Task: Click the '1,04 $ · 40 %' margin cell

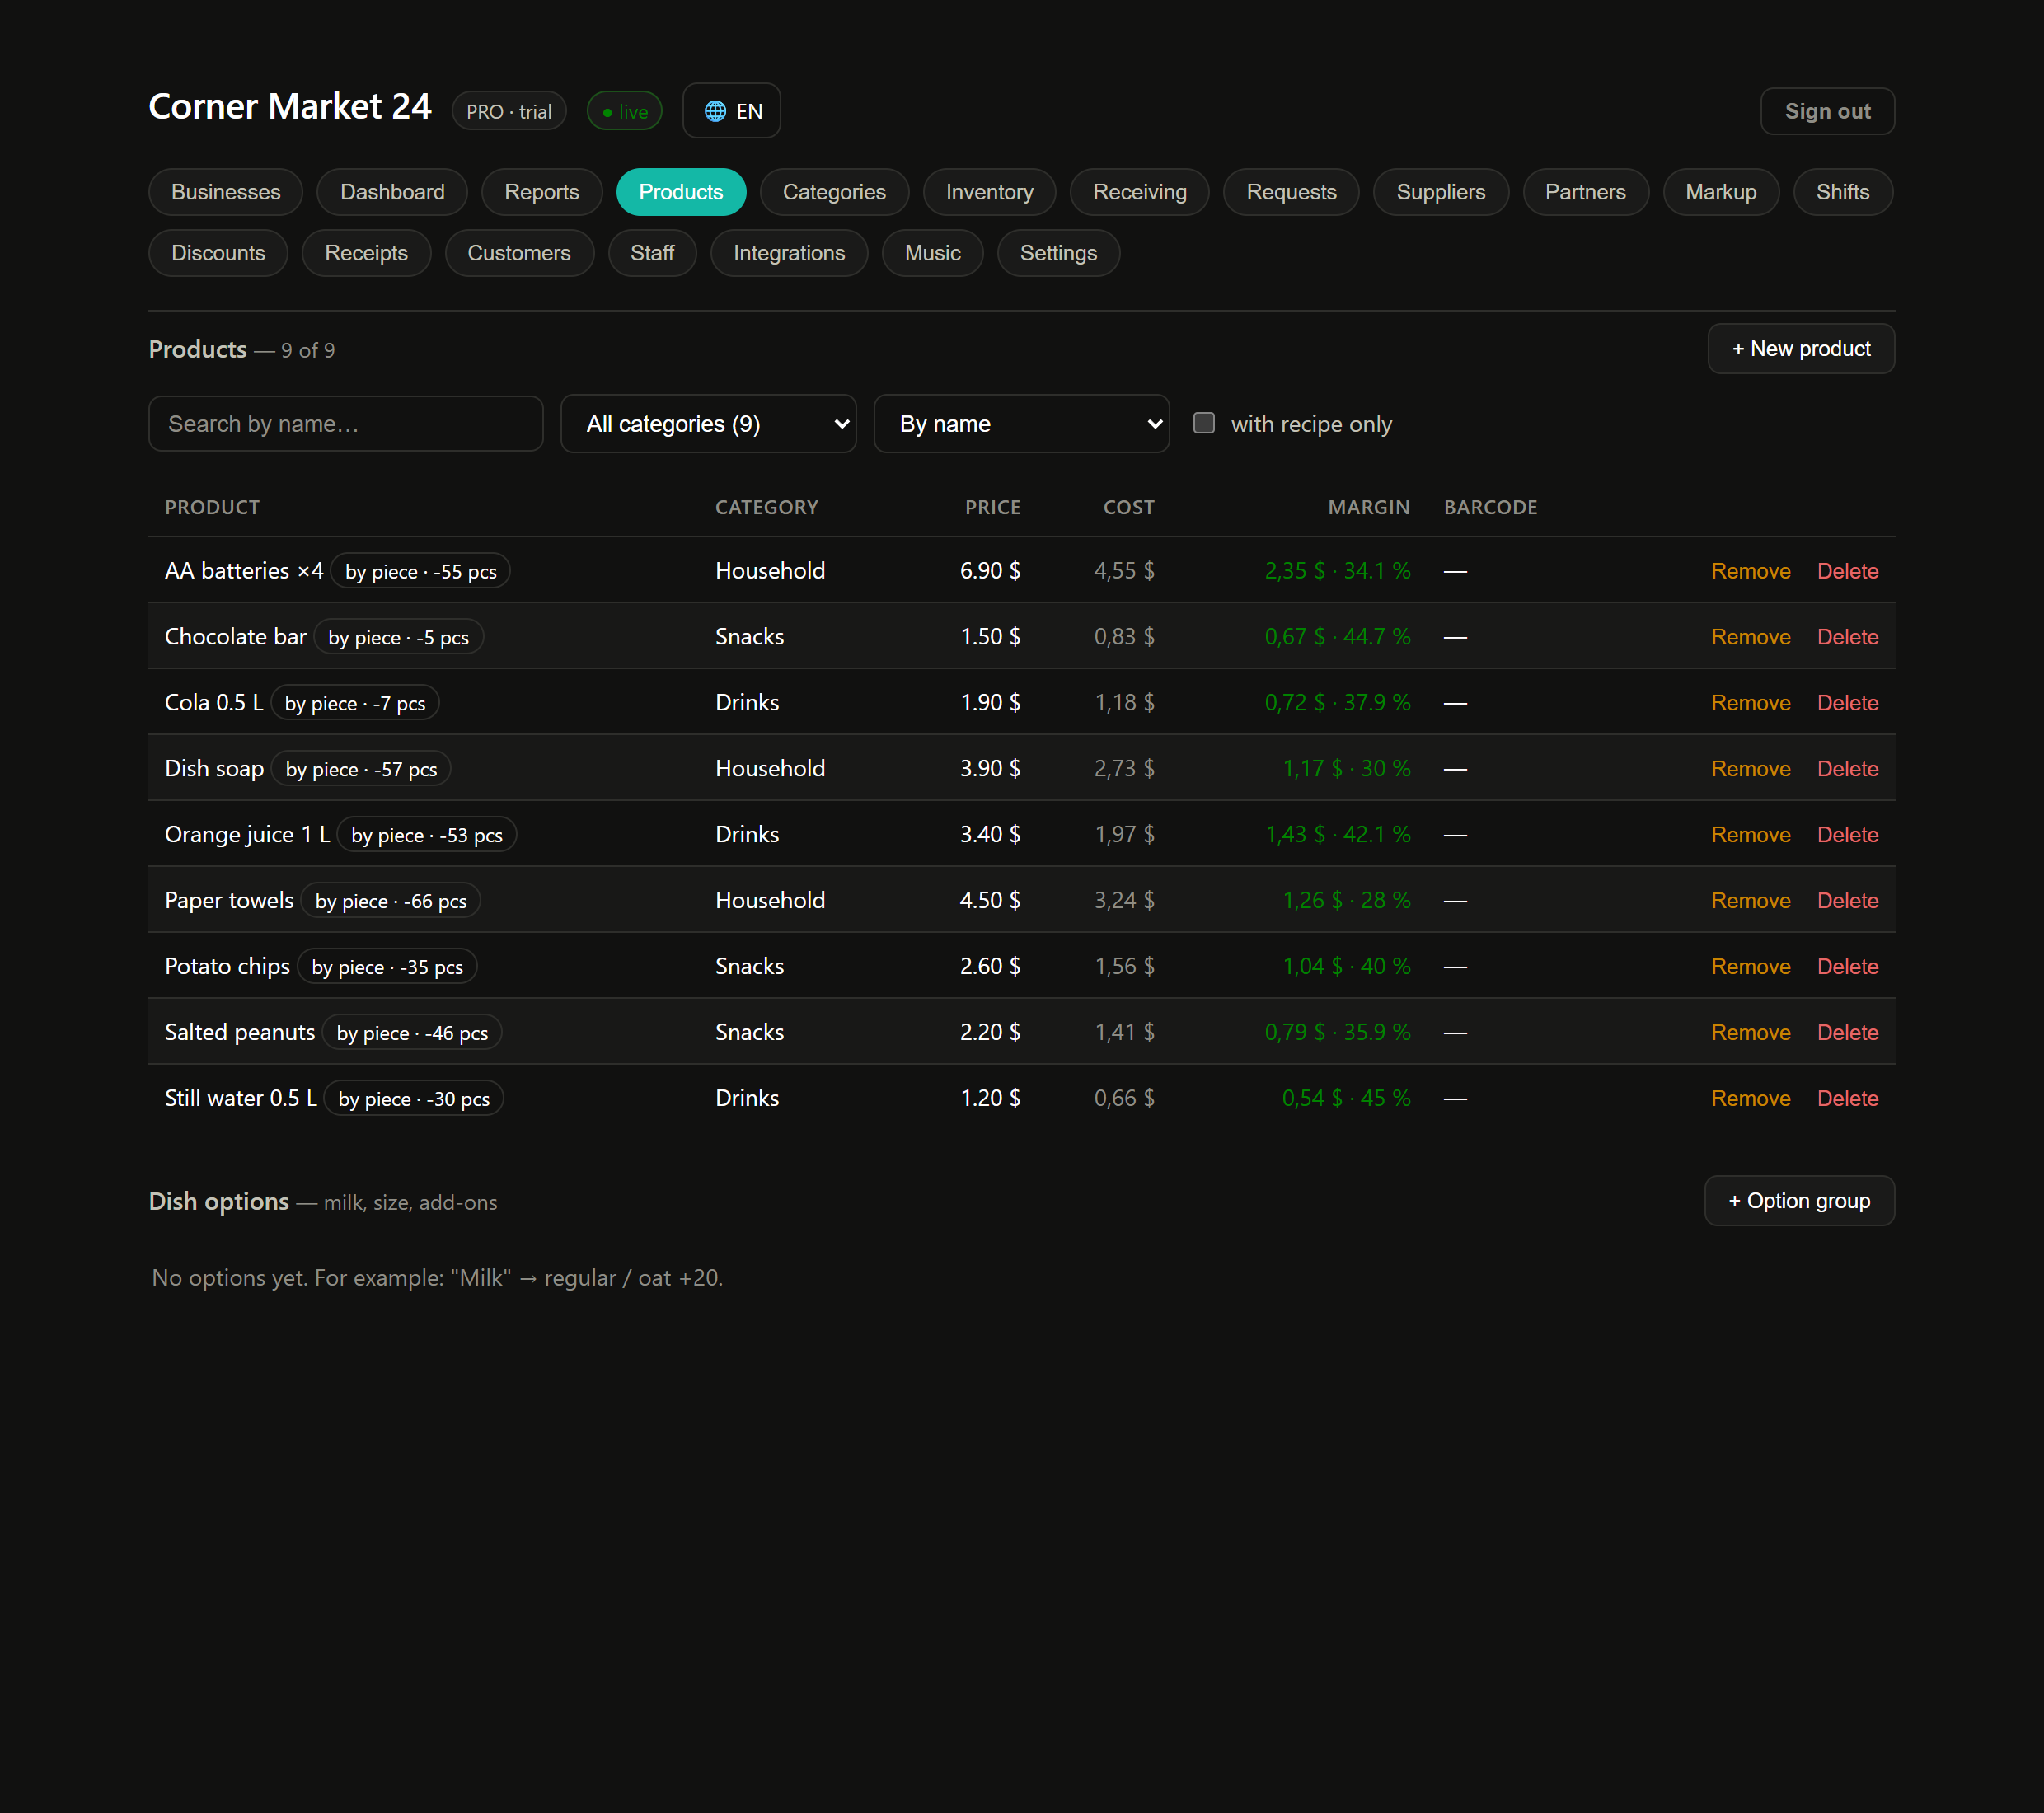Action: coord(1346,967)
